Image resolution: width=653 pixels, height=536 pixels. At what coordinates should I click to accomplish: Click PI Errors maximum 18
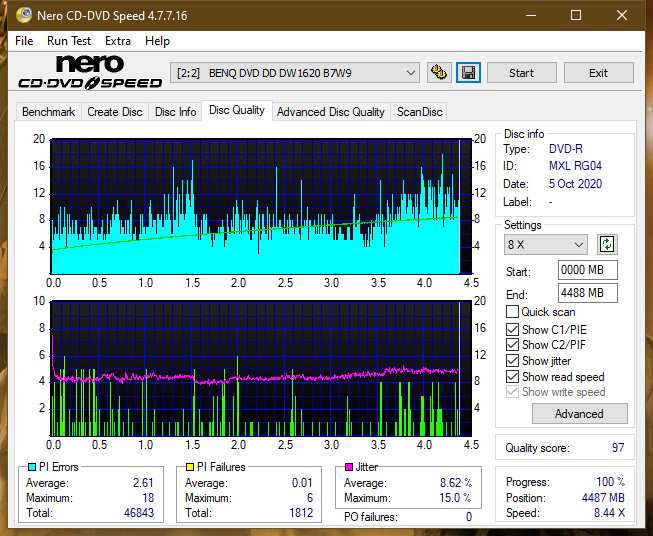coord(148,498)
